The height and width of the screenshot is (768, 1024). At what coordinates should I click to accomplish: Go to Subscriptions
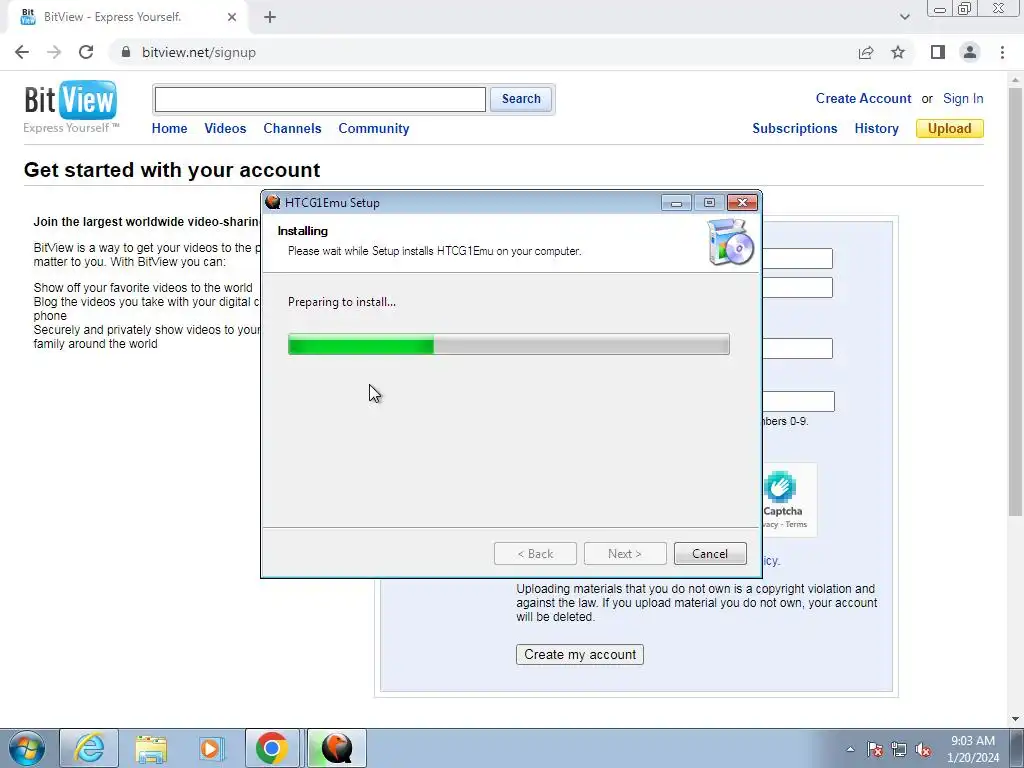(795, 129)
